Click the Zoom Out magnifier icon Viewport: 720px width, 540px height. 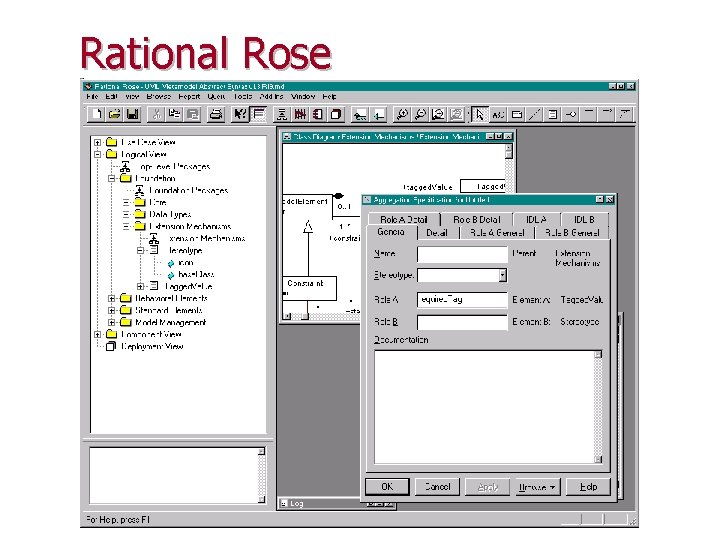[x=420, y=114]
